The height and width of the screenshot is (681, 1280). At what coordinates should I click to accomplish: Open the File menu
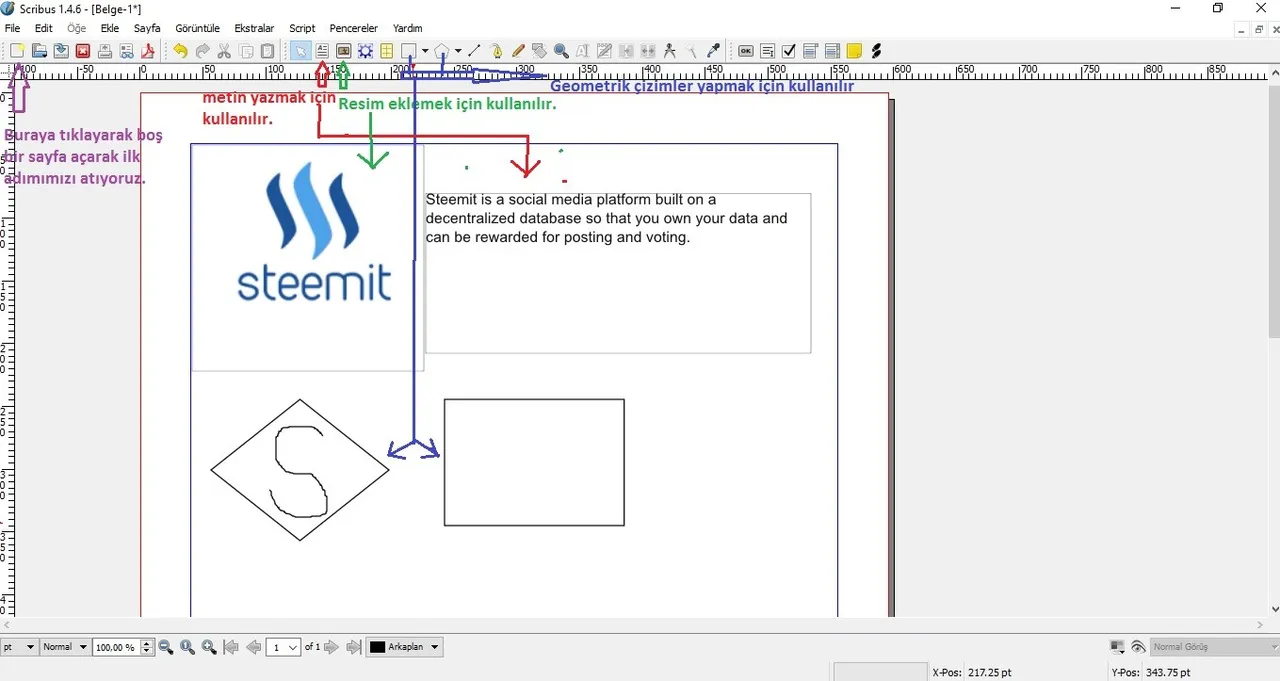point(12,28)
